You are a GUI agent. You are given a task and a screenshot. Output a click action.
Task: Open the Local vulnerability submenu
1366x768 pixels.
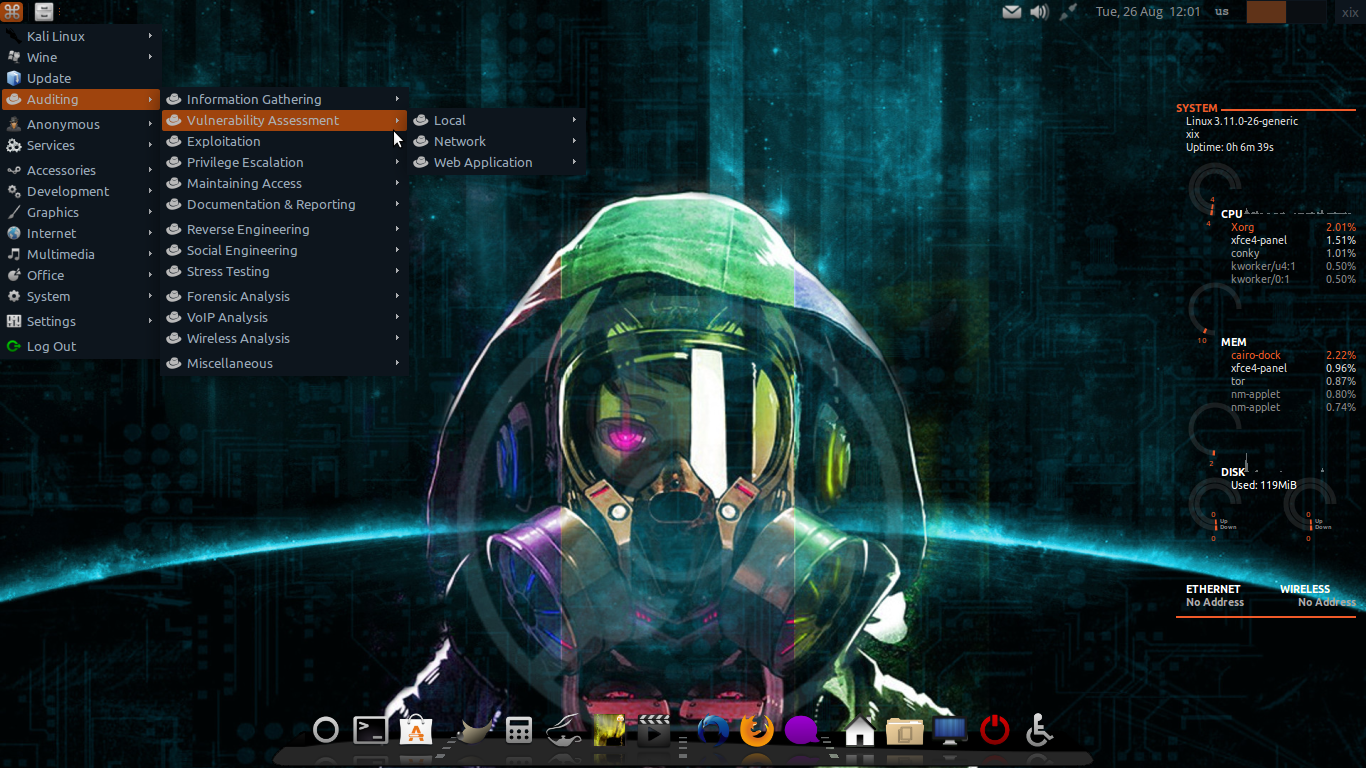496,120
